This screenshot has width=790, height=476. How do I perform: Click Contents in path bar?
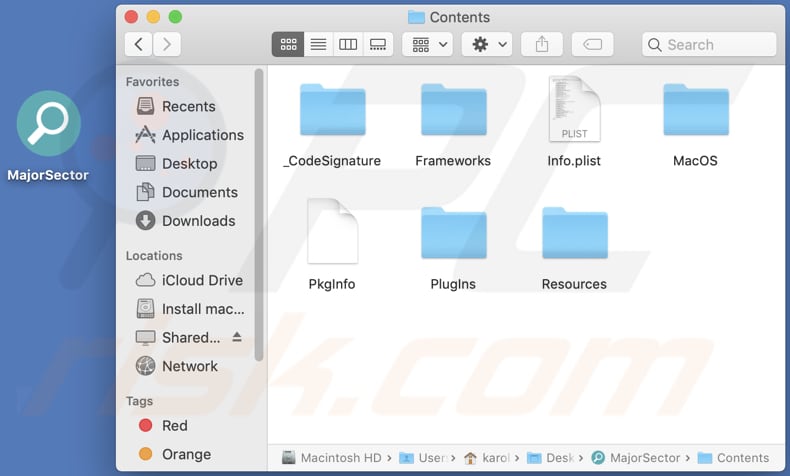pyautogui.click(x=734, y=458)
